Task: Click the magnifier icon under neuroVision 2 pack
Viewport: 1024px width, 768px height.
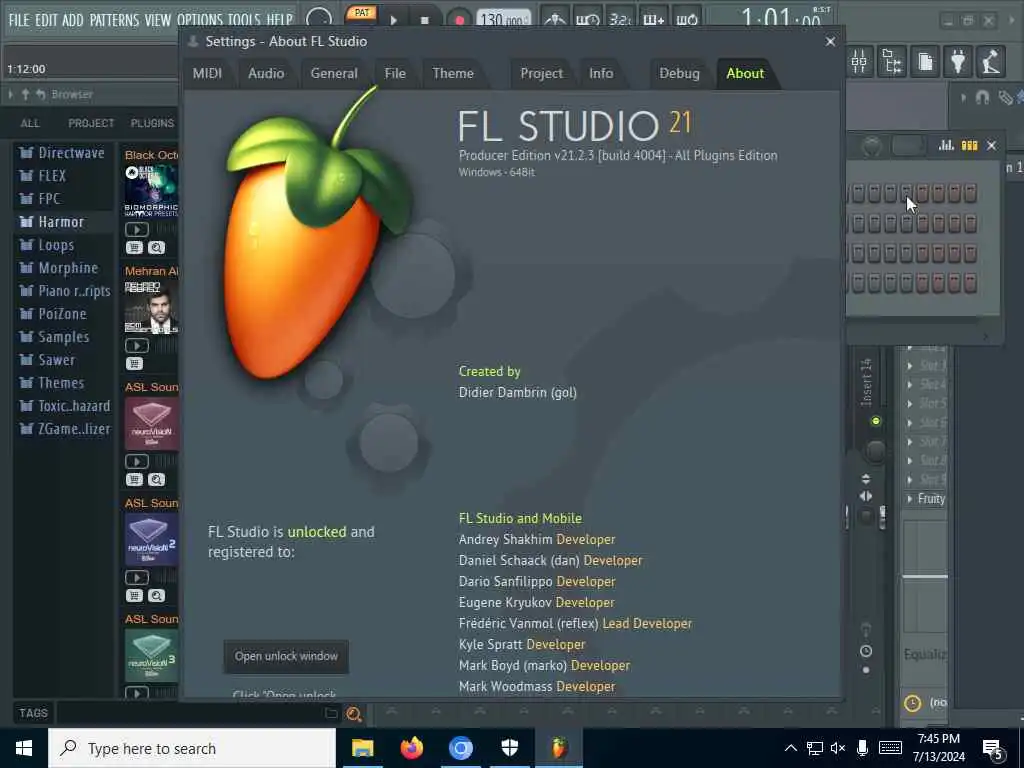Action: pos(157,596)
